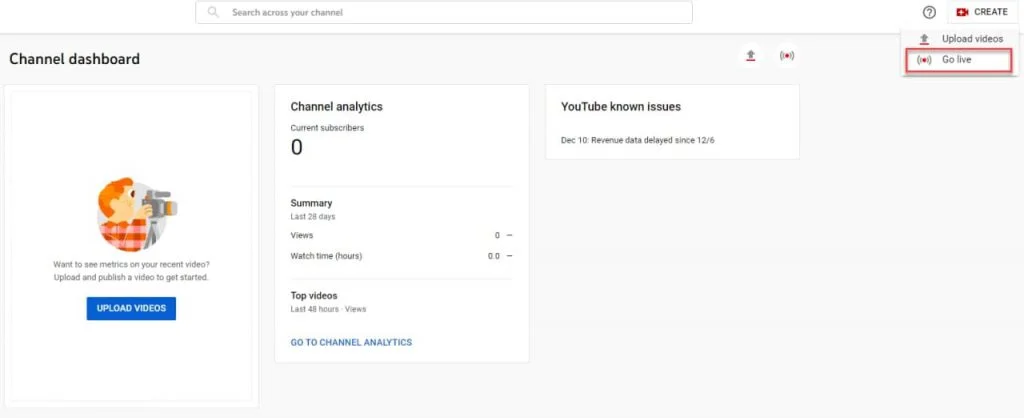Click the upload arrow icon beside Channel dashboard
The width and height of the screenshot is (1024, 418).
click(751, 56)
